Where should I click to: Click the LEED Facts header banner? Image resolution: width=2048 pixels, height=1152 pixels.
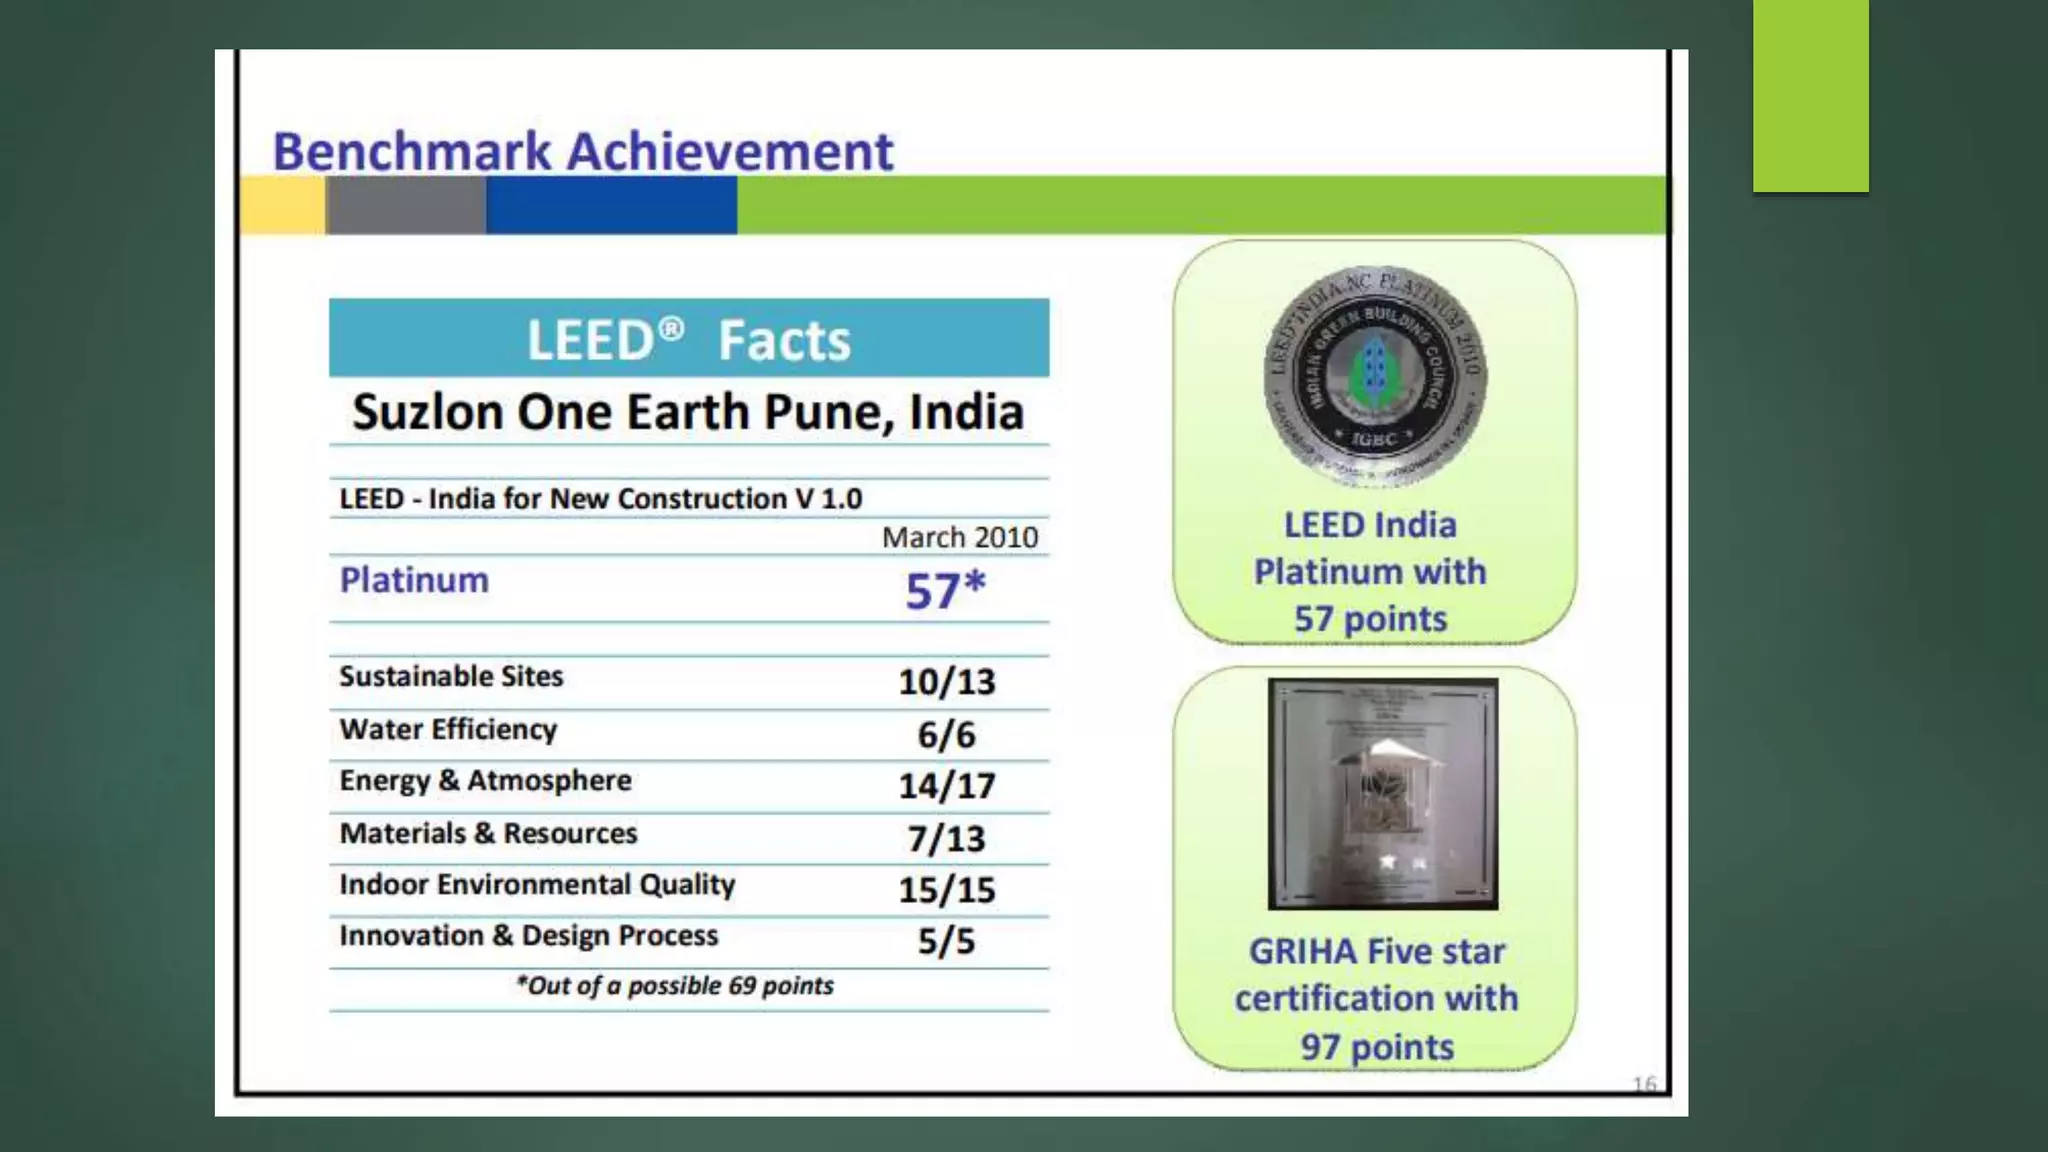[688, 339]
